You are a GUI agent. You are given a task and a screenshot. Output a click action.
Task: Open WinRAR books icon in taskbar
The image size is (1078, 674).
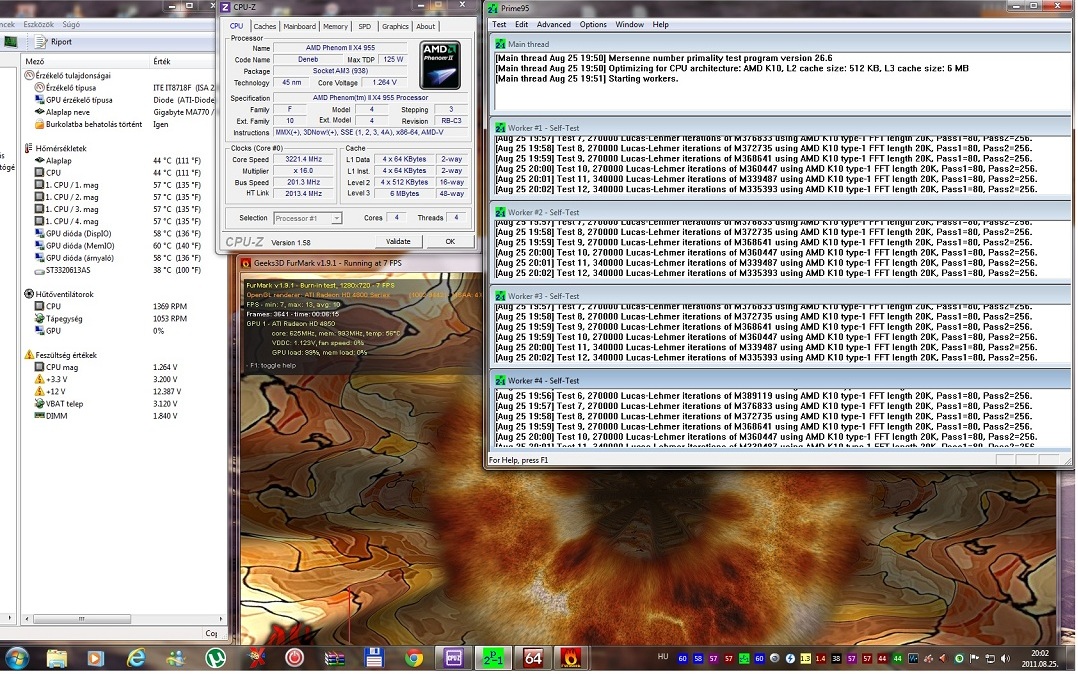(x=335, y=658)
